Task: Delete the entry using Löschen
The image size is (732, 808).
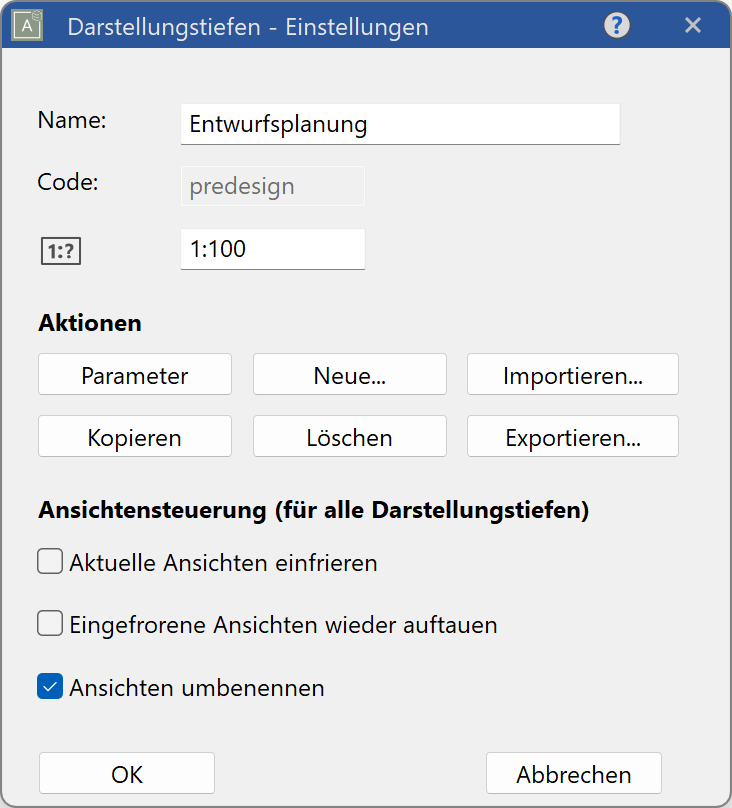Action: click(x=349, y=436)
